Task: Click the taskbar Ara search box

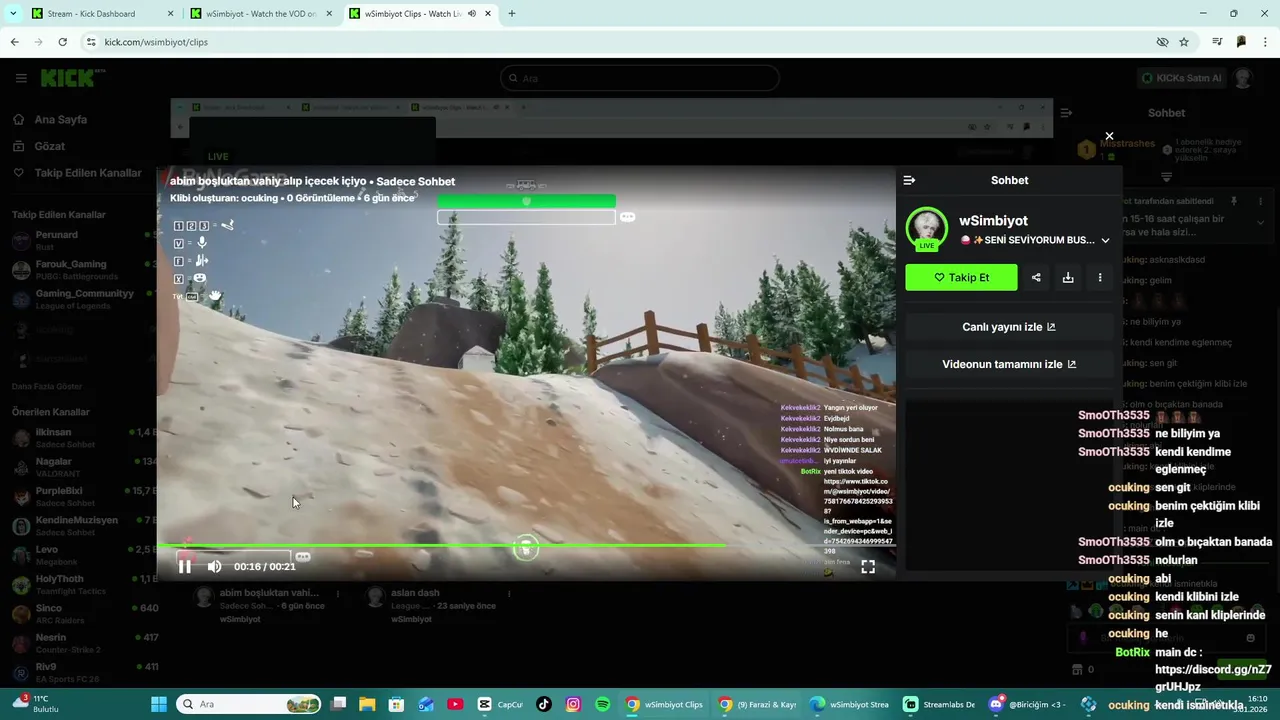Action: coord(249,704)
